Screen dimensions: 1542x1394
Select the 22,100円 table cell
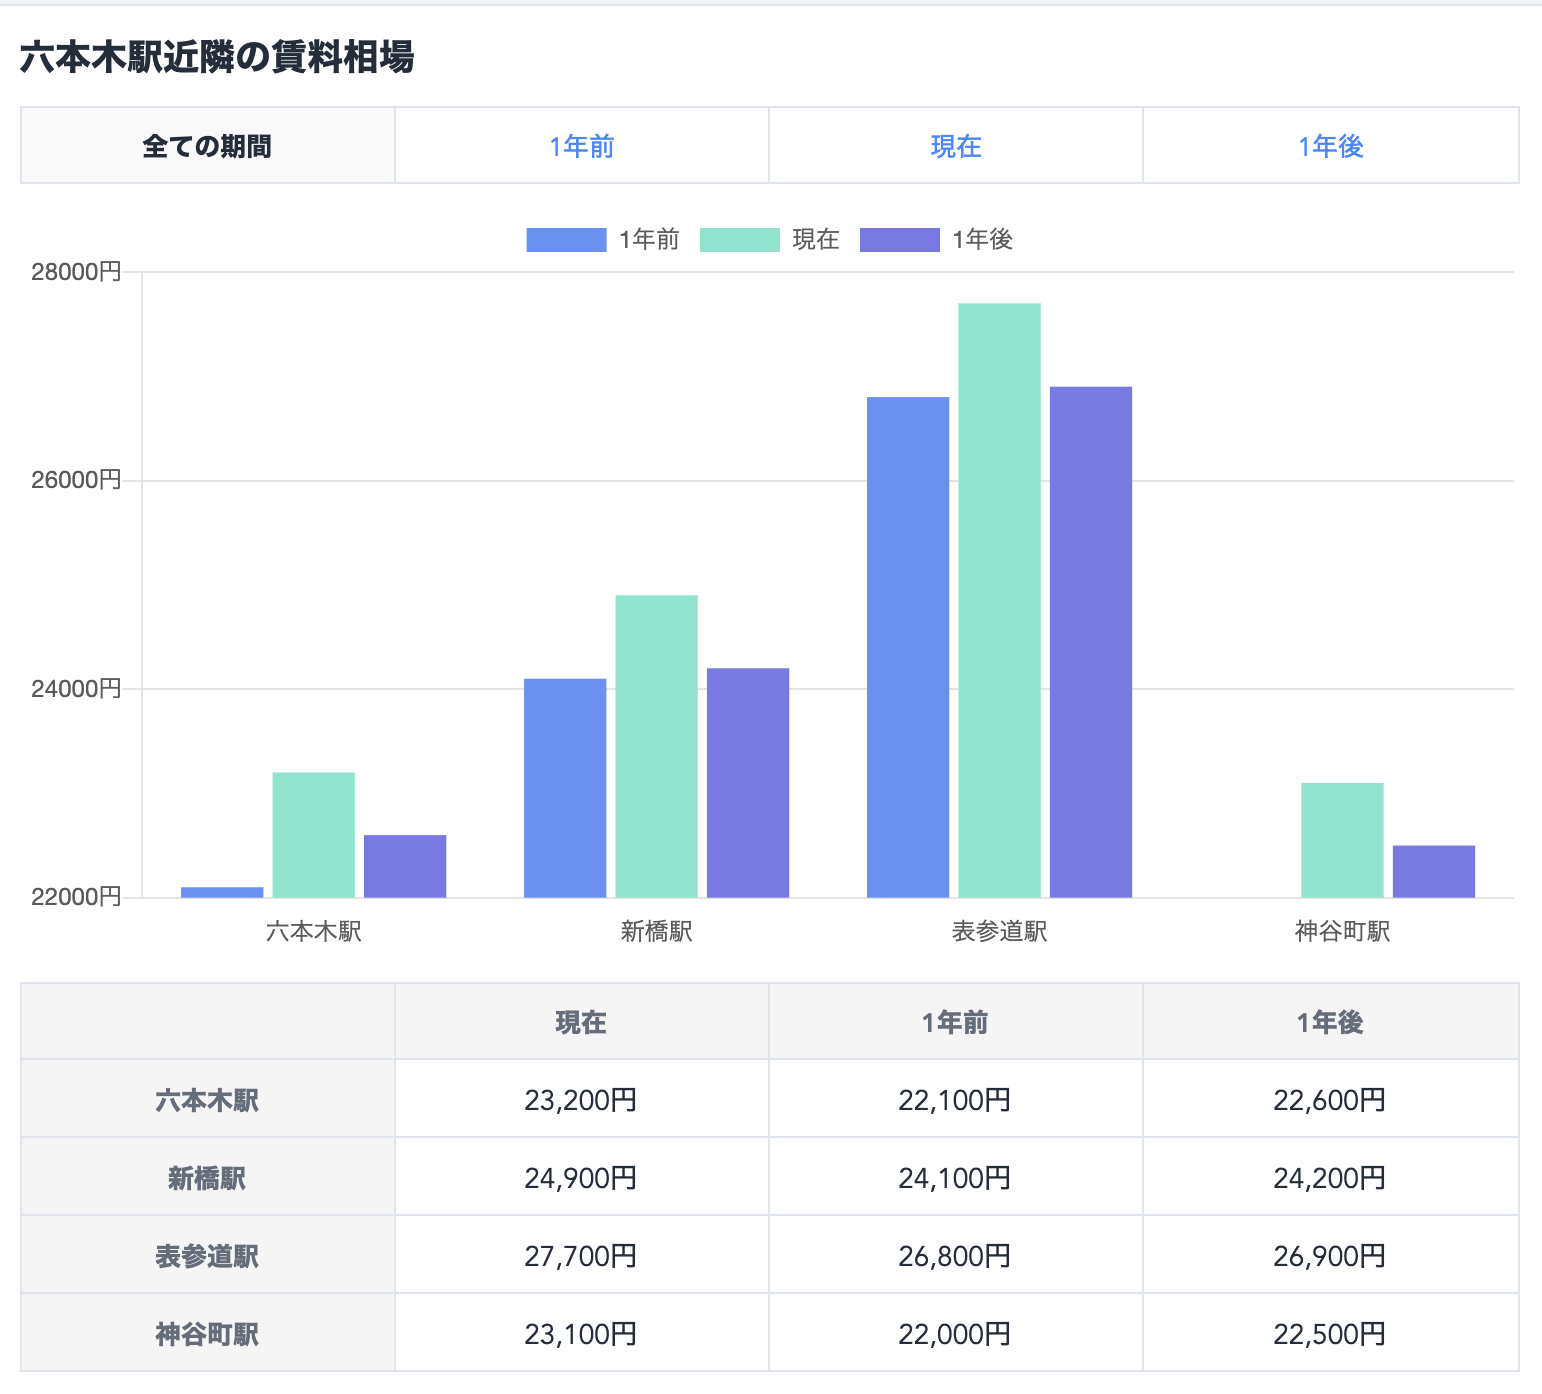coord(956,1100)
